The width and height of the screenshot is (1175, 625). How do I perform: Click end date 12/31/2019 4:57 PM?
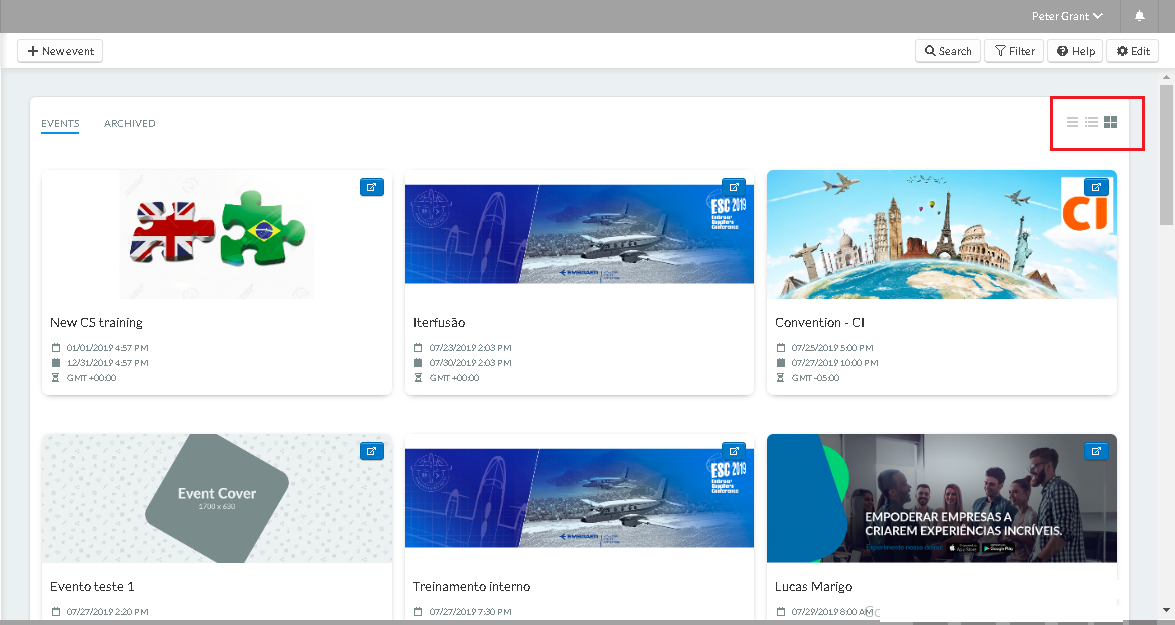click(107, 363)
